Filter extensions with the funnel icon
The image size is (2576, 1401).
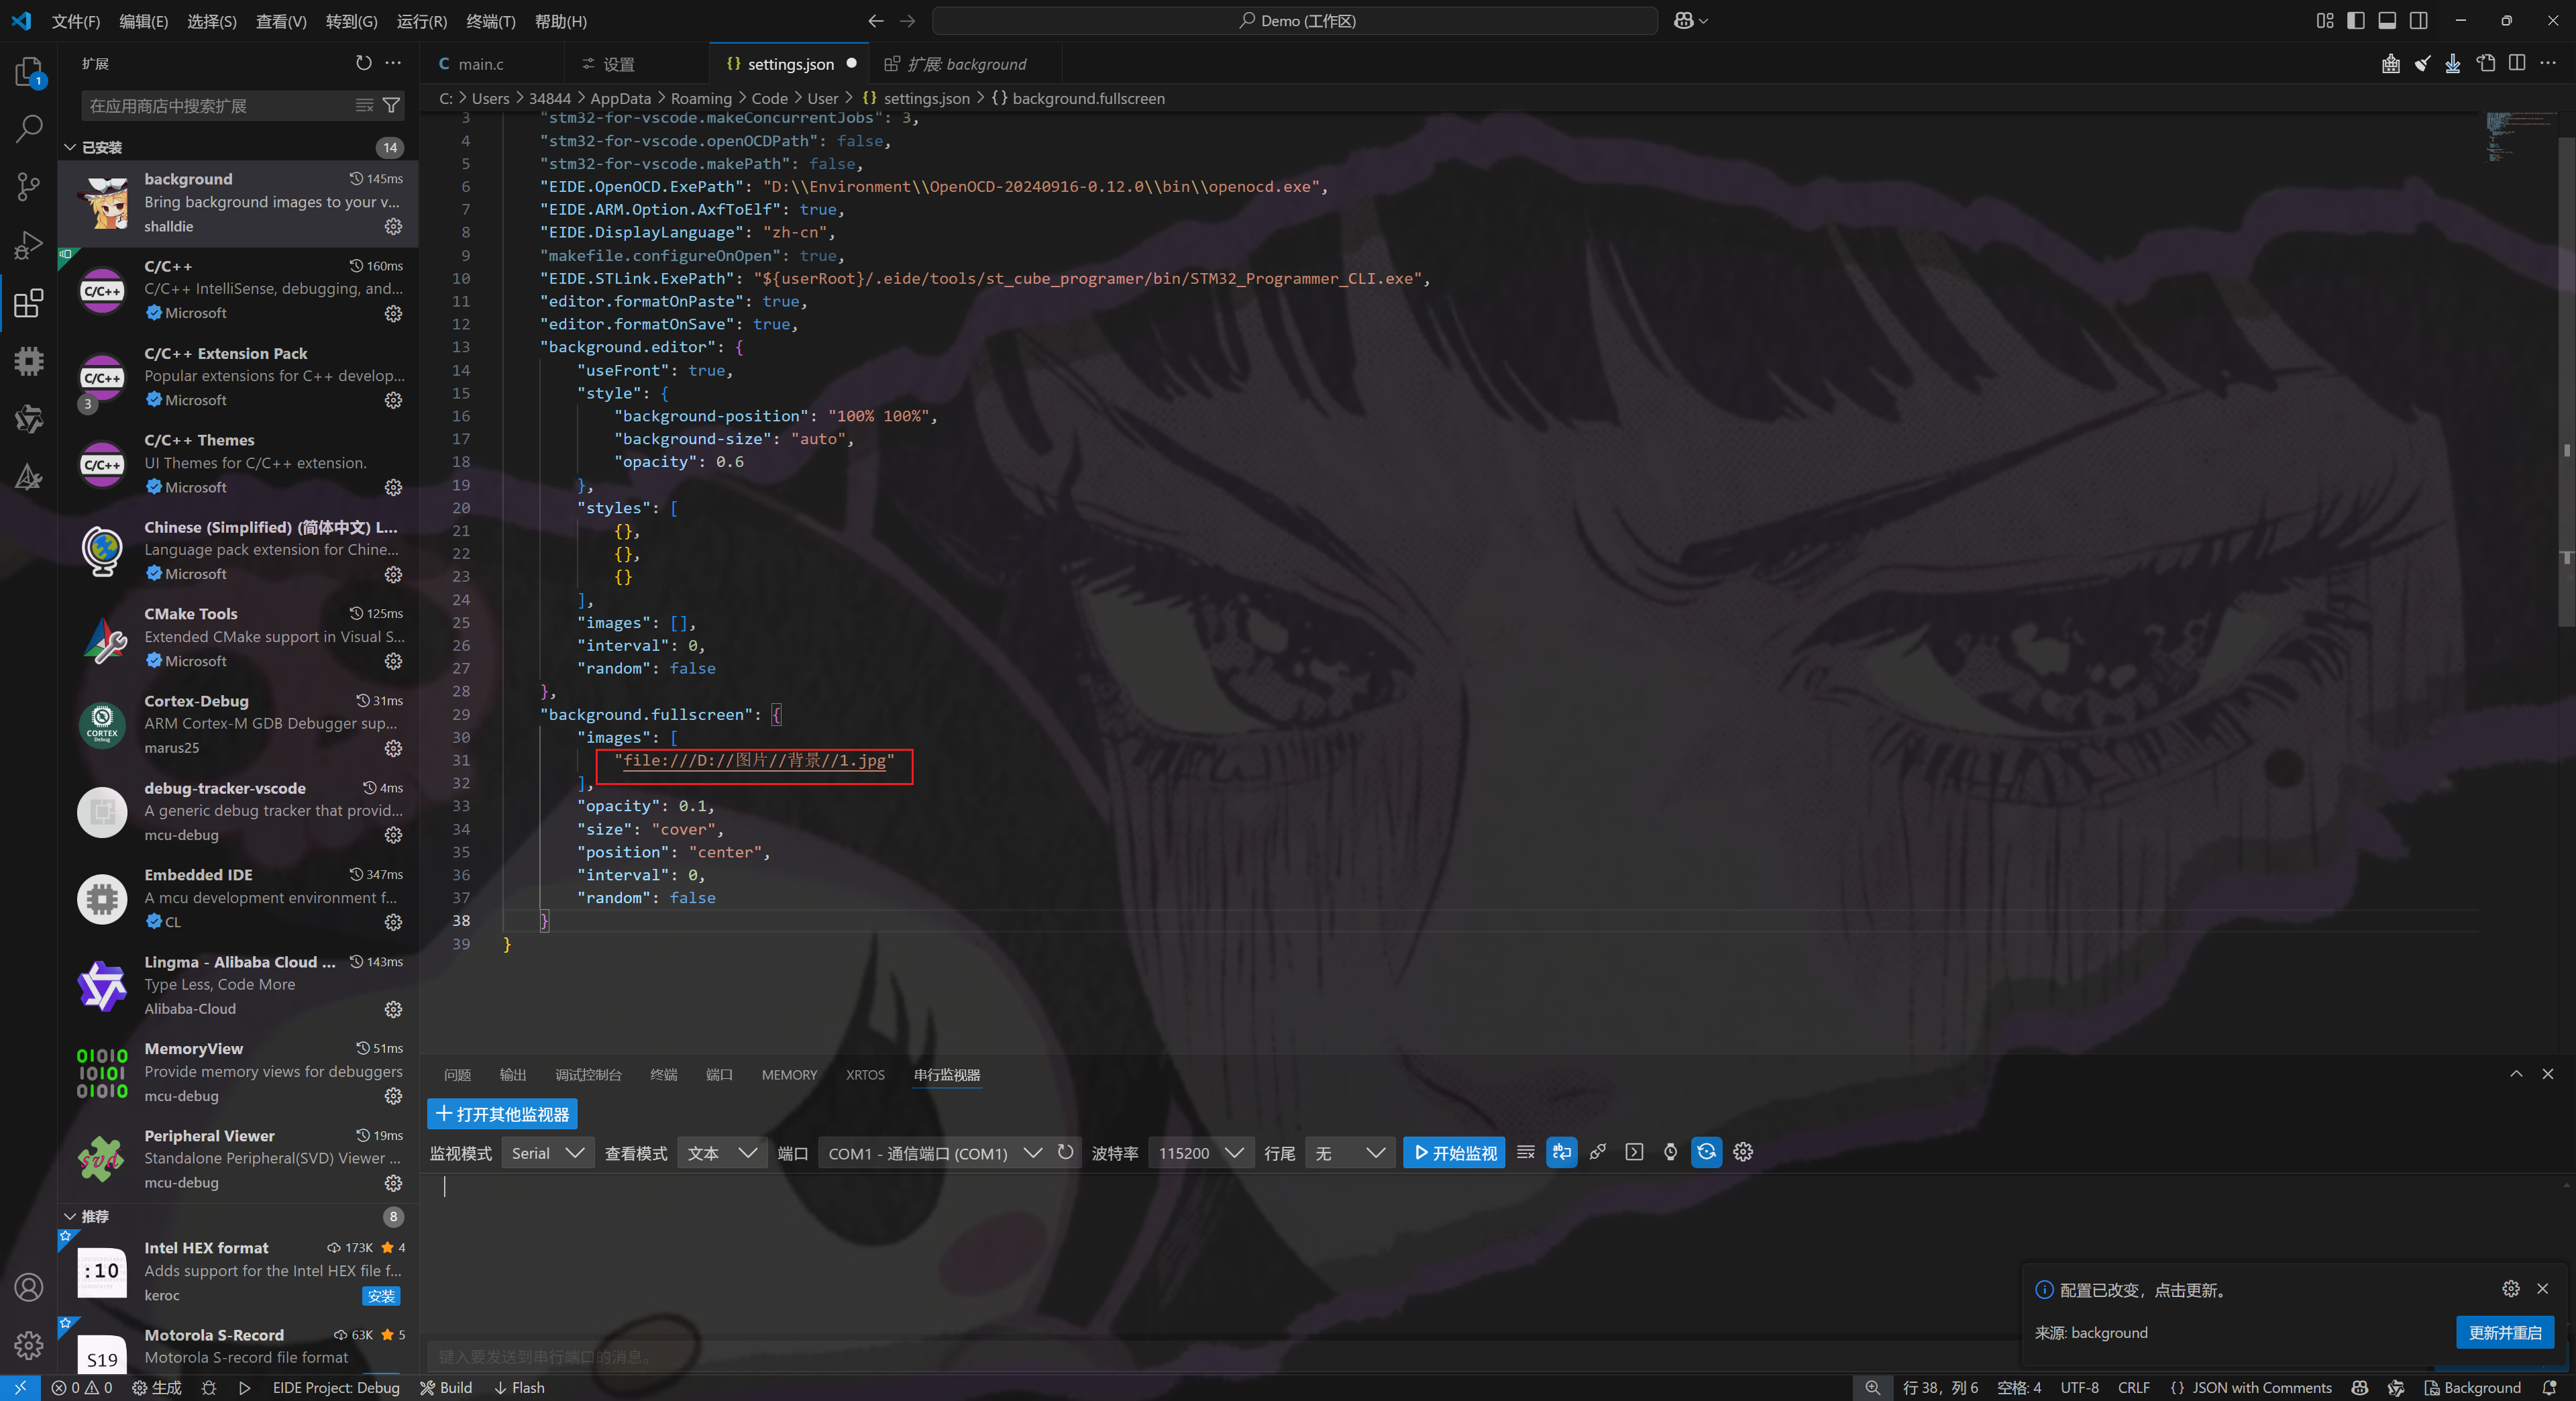pos(391,105)
